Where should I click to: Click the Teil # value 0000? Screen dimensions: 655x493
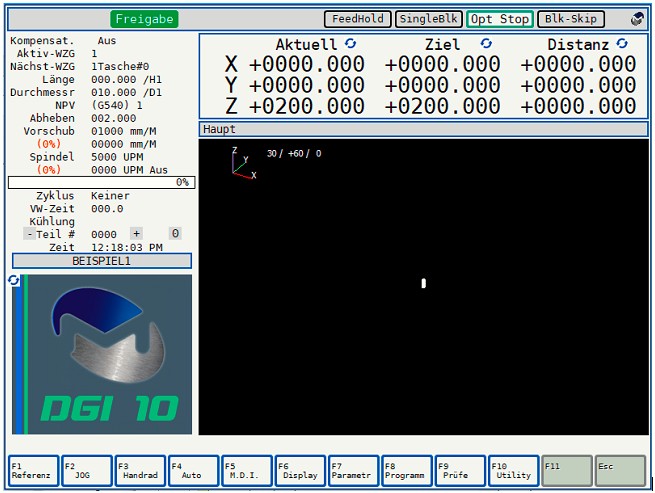pos(104,234)
